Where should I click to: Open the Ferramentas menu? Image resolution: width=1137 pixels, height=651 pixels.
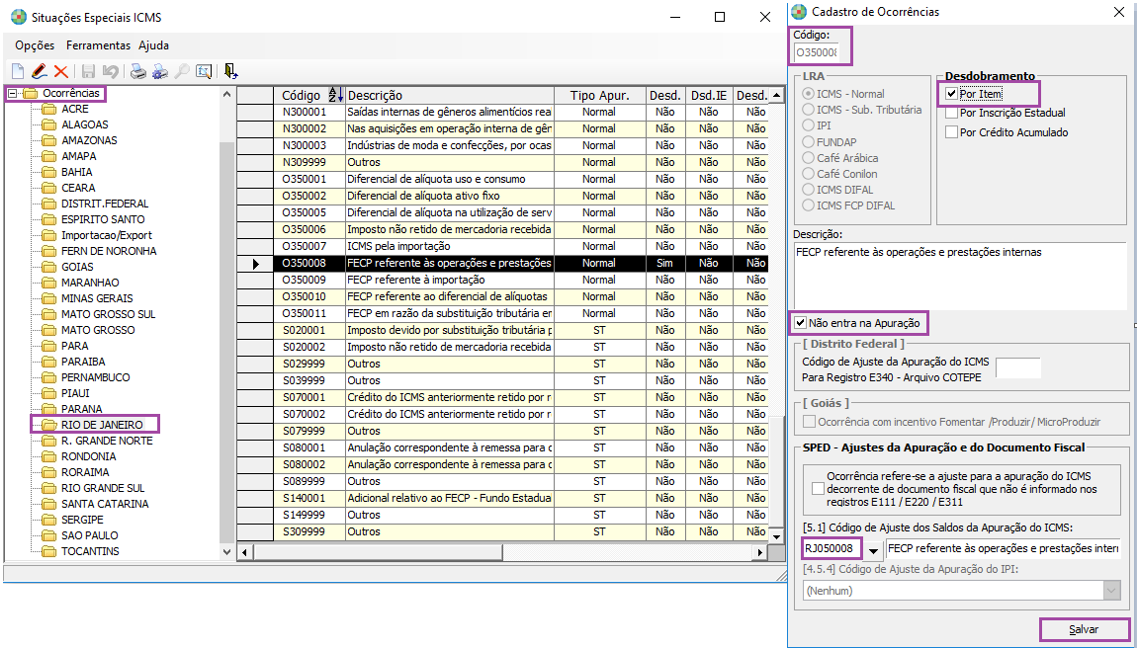(98, 45)
